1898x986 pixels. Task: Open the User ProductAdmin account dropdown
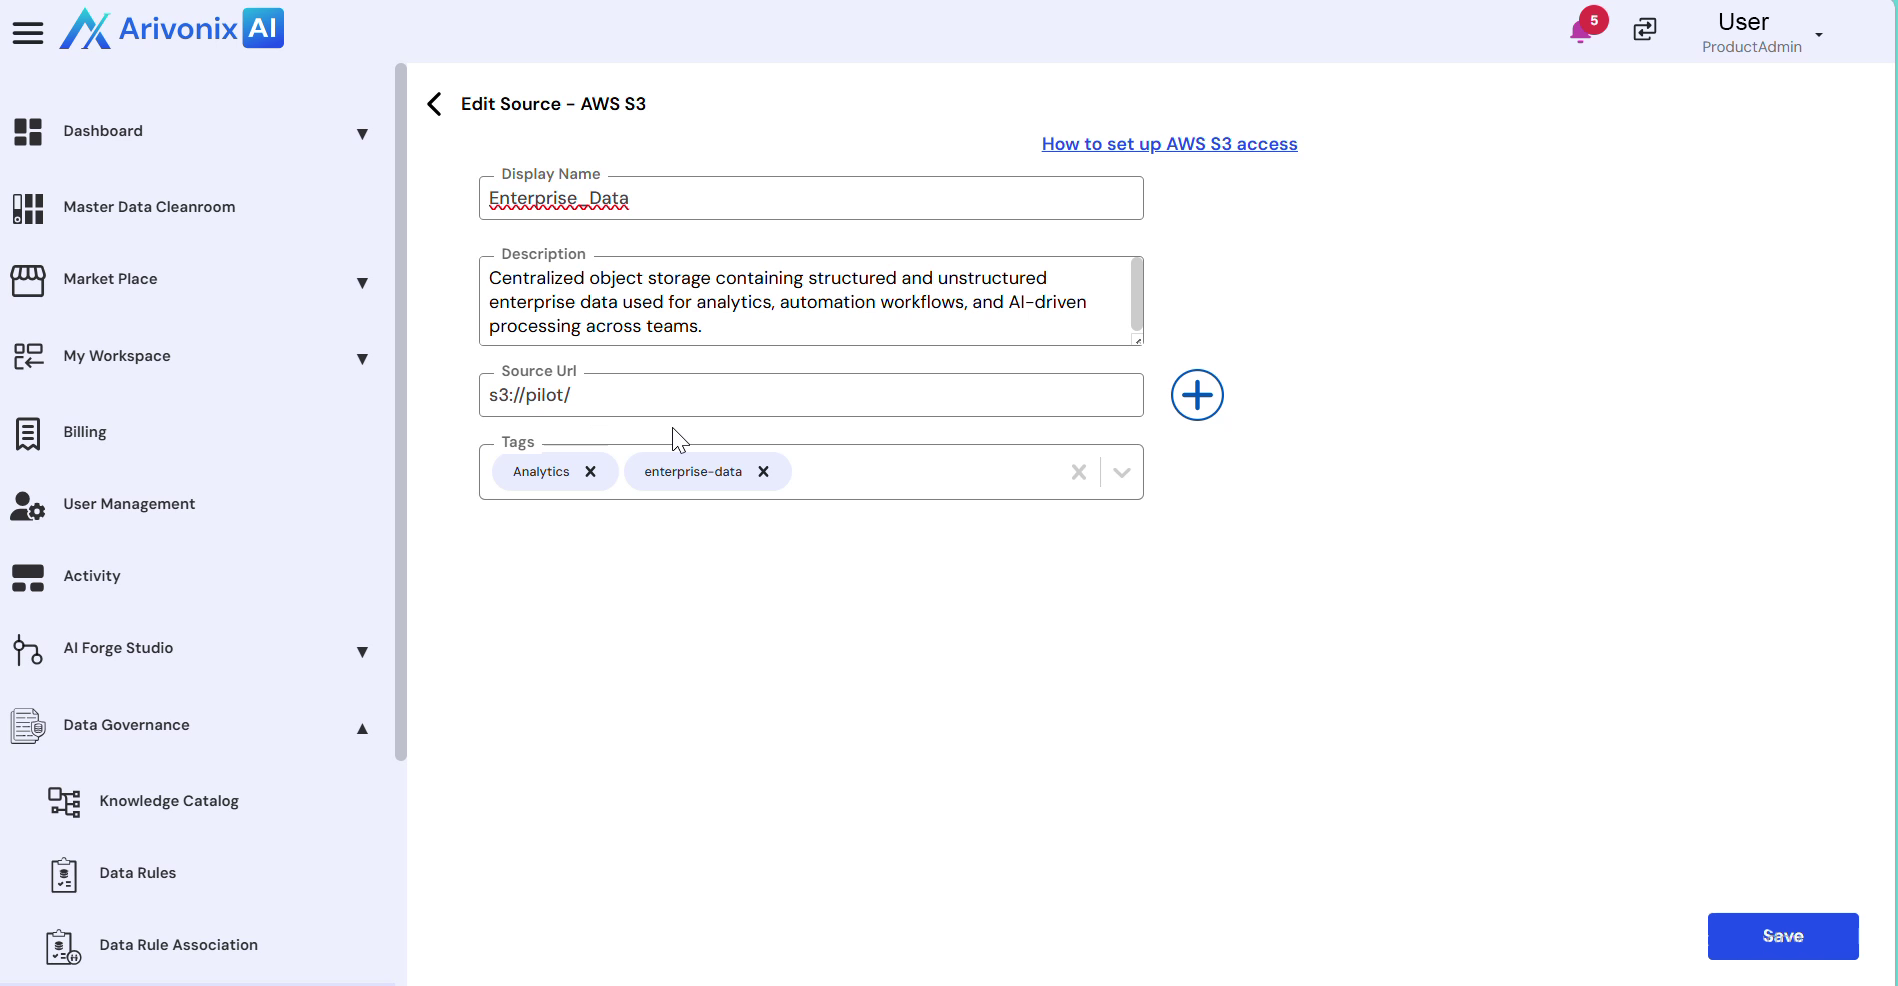[1818, 35]
